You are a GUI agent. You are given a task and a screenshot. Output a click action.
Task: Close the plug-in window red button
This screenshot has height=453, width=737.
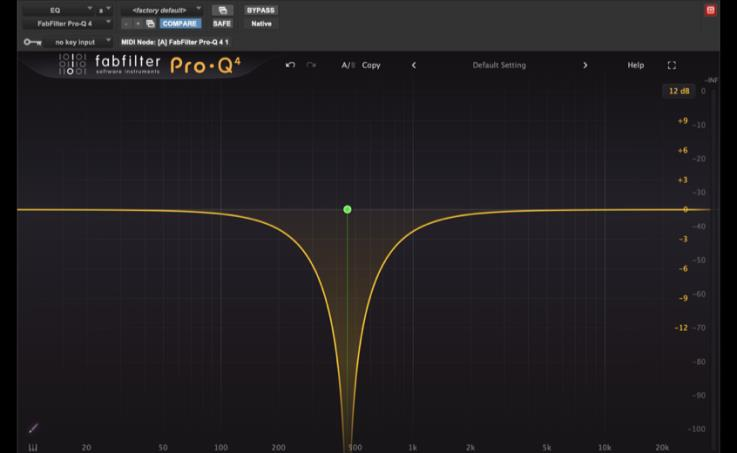point(710,10)
